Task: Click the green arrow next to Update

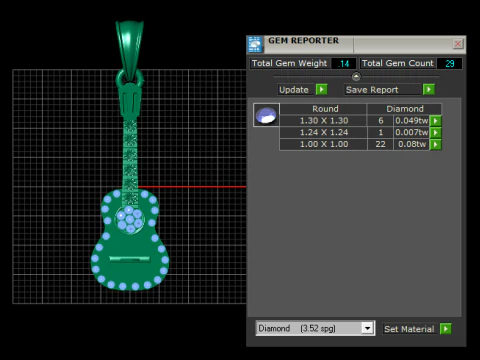Action: [x=322, y=89]
